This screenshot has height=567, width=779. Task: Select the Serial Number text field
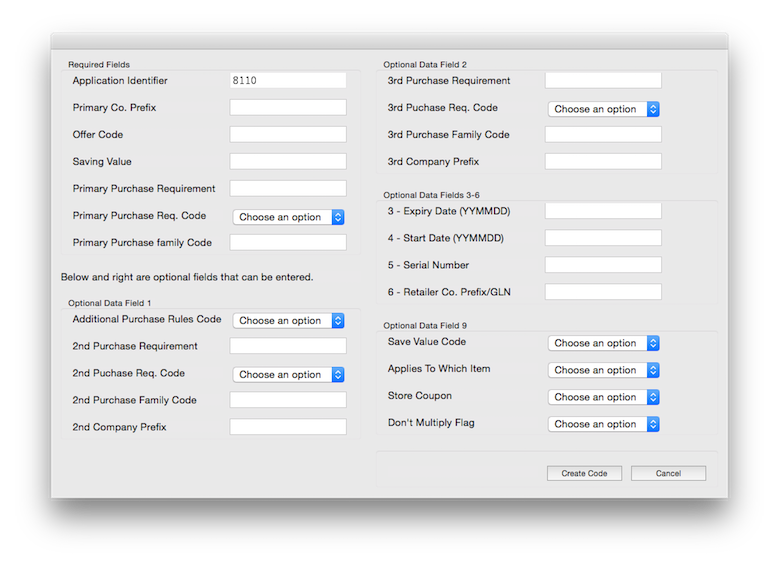(603, 265)
